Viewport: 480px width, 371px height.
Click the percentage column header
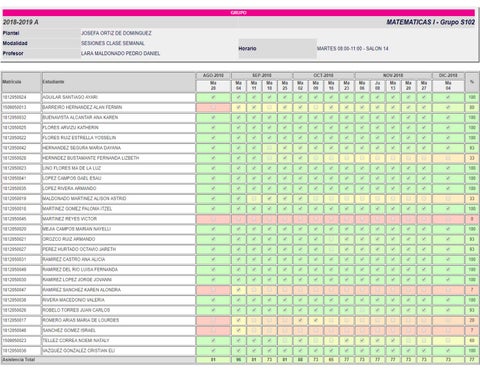pyautogui.click(x=472, y=82)
